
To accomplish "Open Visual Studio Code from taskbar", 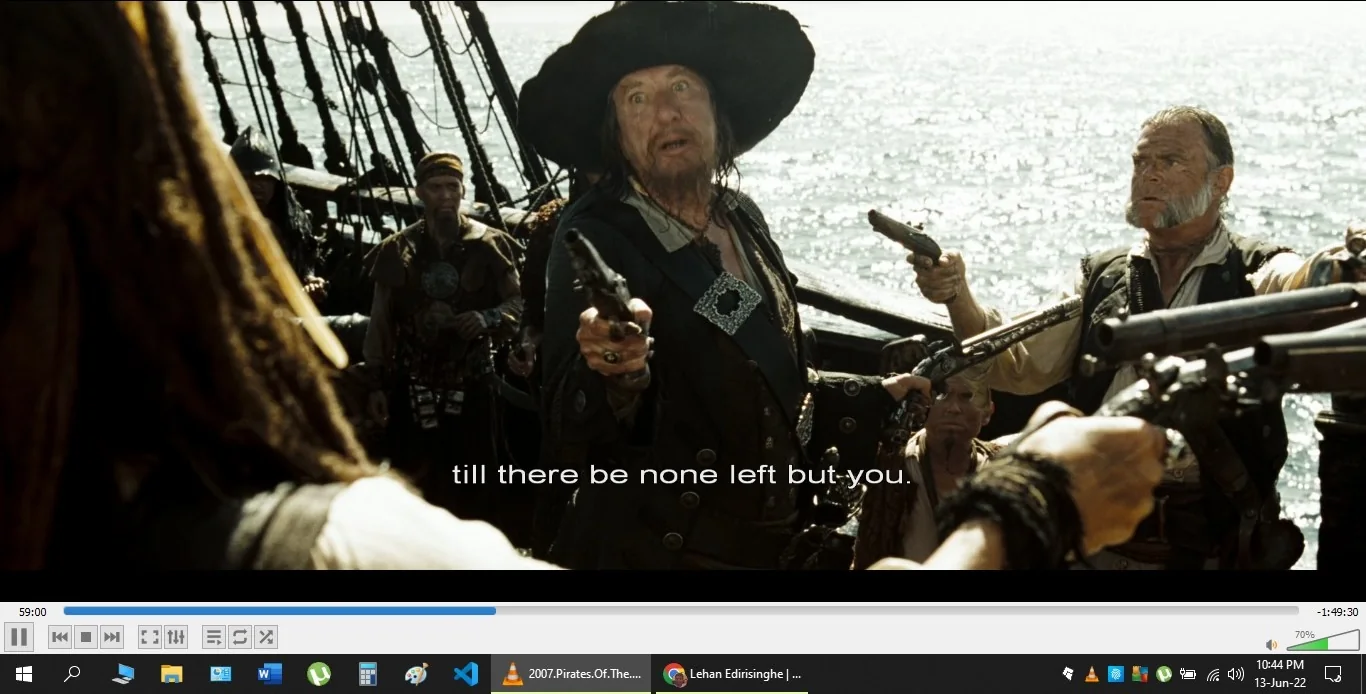I will click(x=466, y=674).
